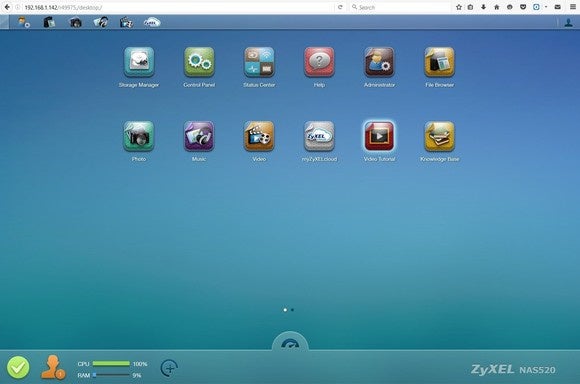Click File Browser shortcut in top bar
The image size is (580, 384).
pos(49,22)
